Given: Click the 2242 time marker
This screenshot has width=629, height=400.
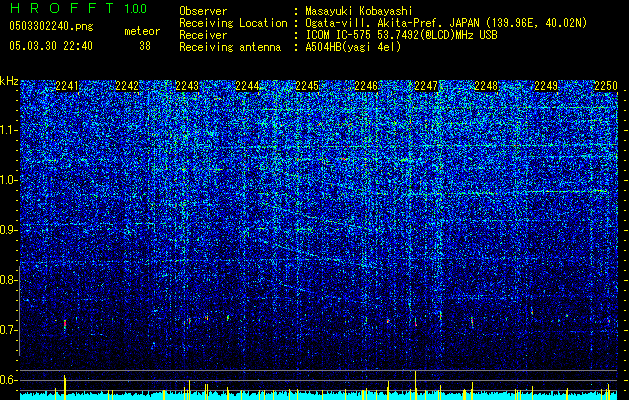Looking at the screenshot, I should coord(127,86).
